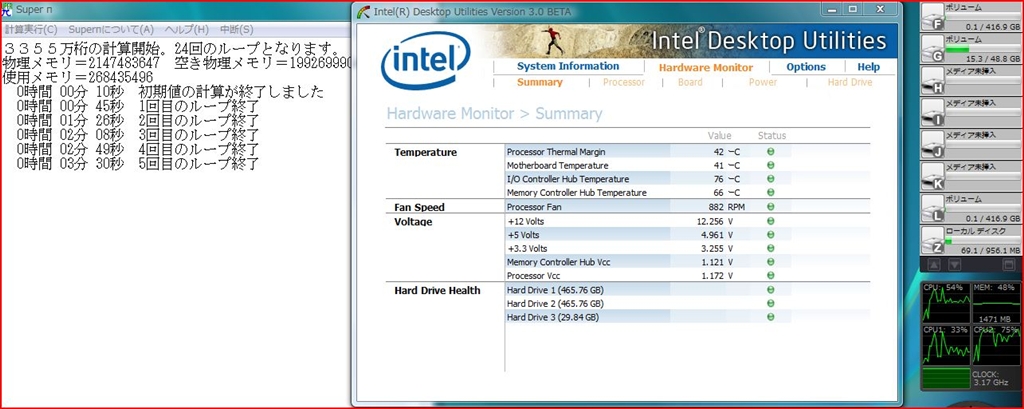Open drive F volume icon in gadget
1024x409 pixels.
(x=933, y=18)
